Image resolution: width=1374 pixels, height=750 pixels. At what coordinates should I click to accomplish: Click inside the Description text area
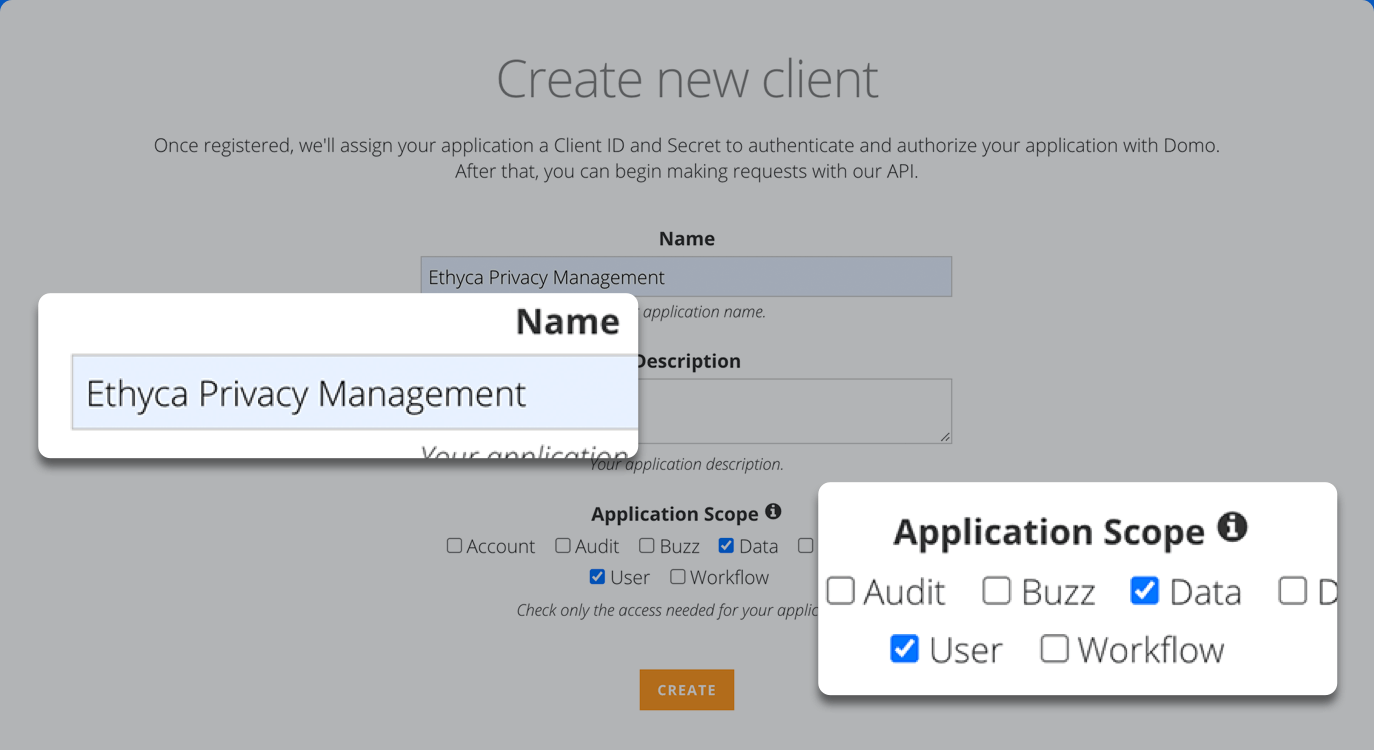(794, 410)
